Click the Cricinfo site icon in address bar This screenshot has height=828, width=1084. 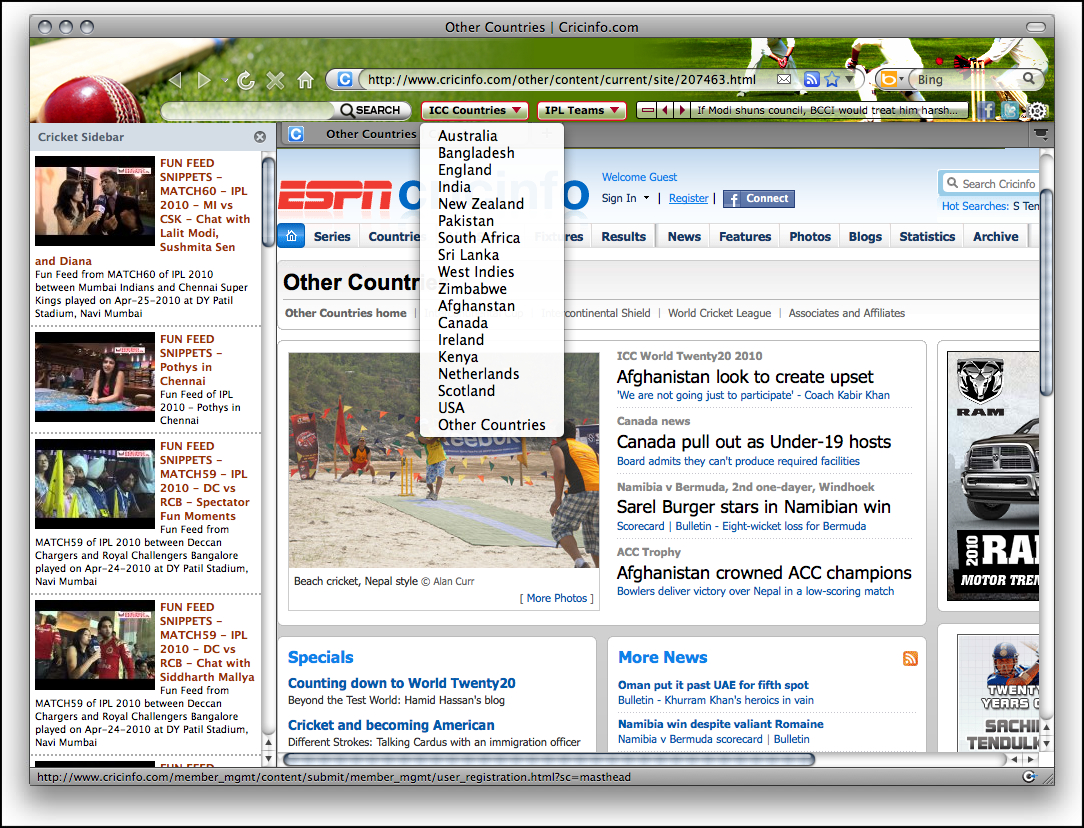344,79
